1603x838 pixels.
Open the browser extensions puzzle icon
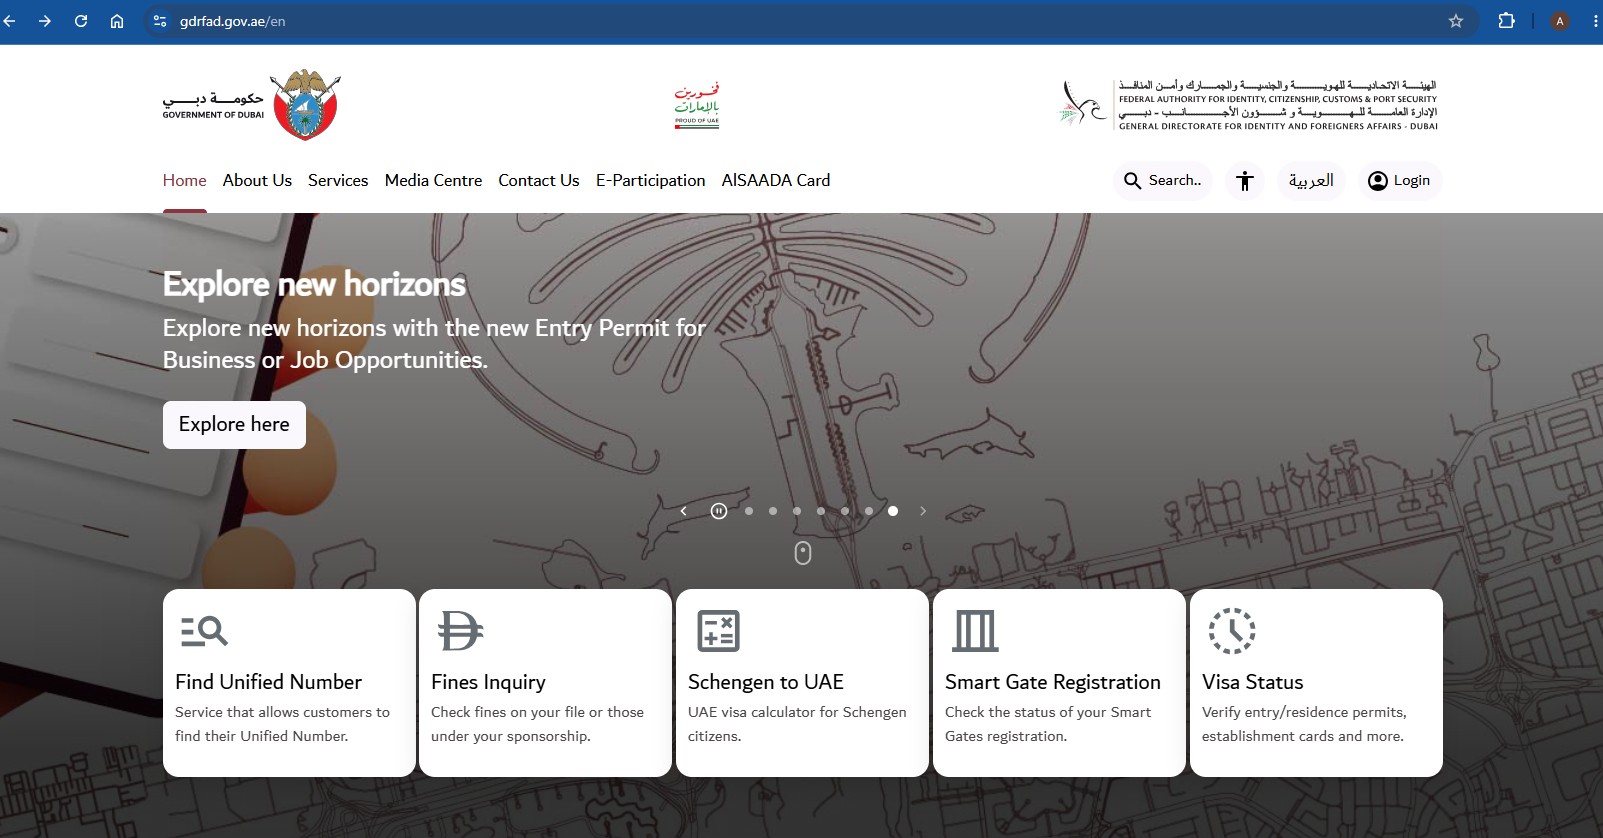pyautogui.click(x=1506, y=21)
